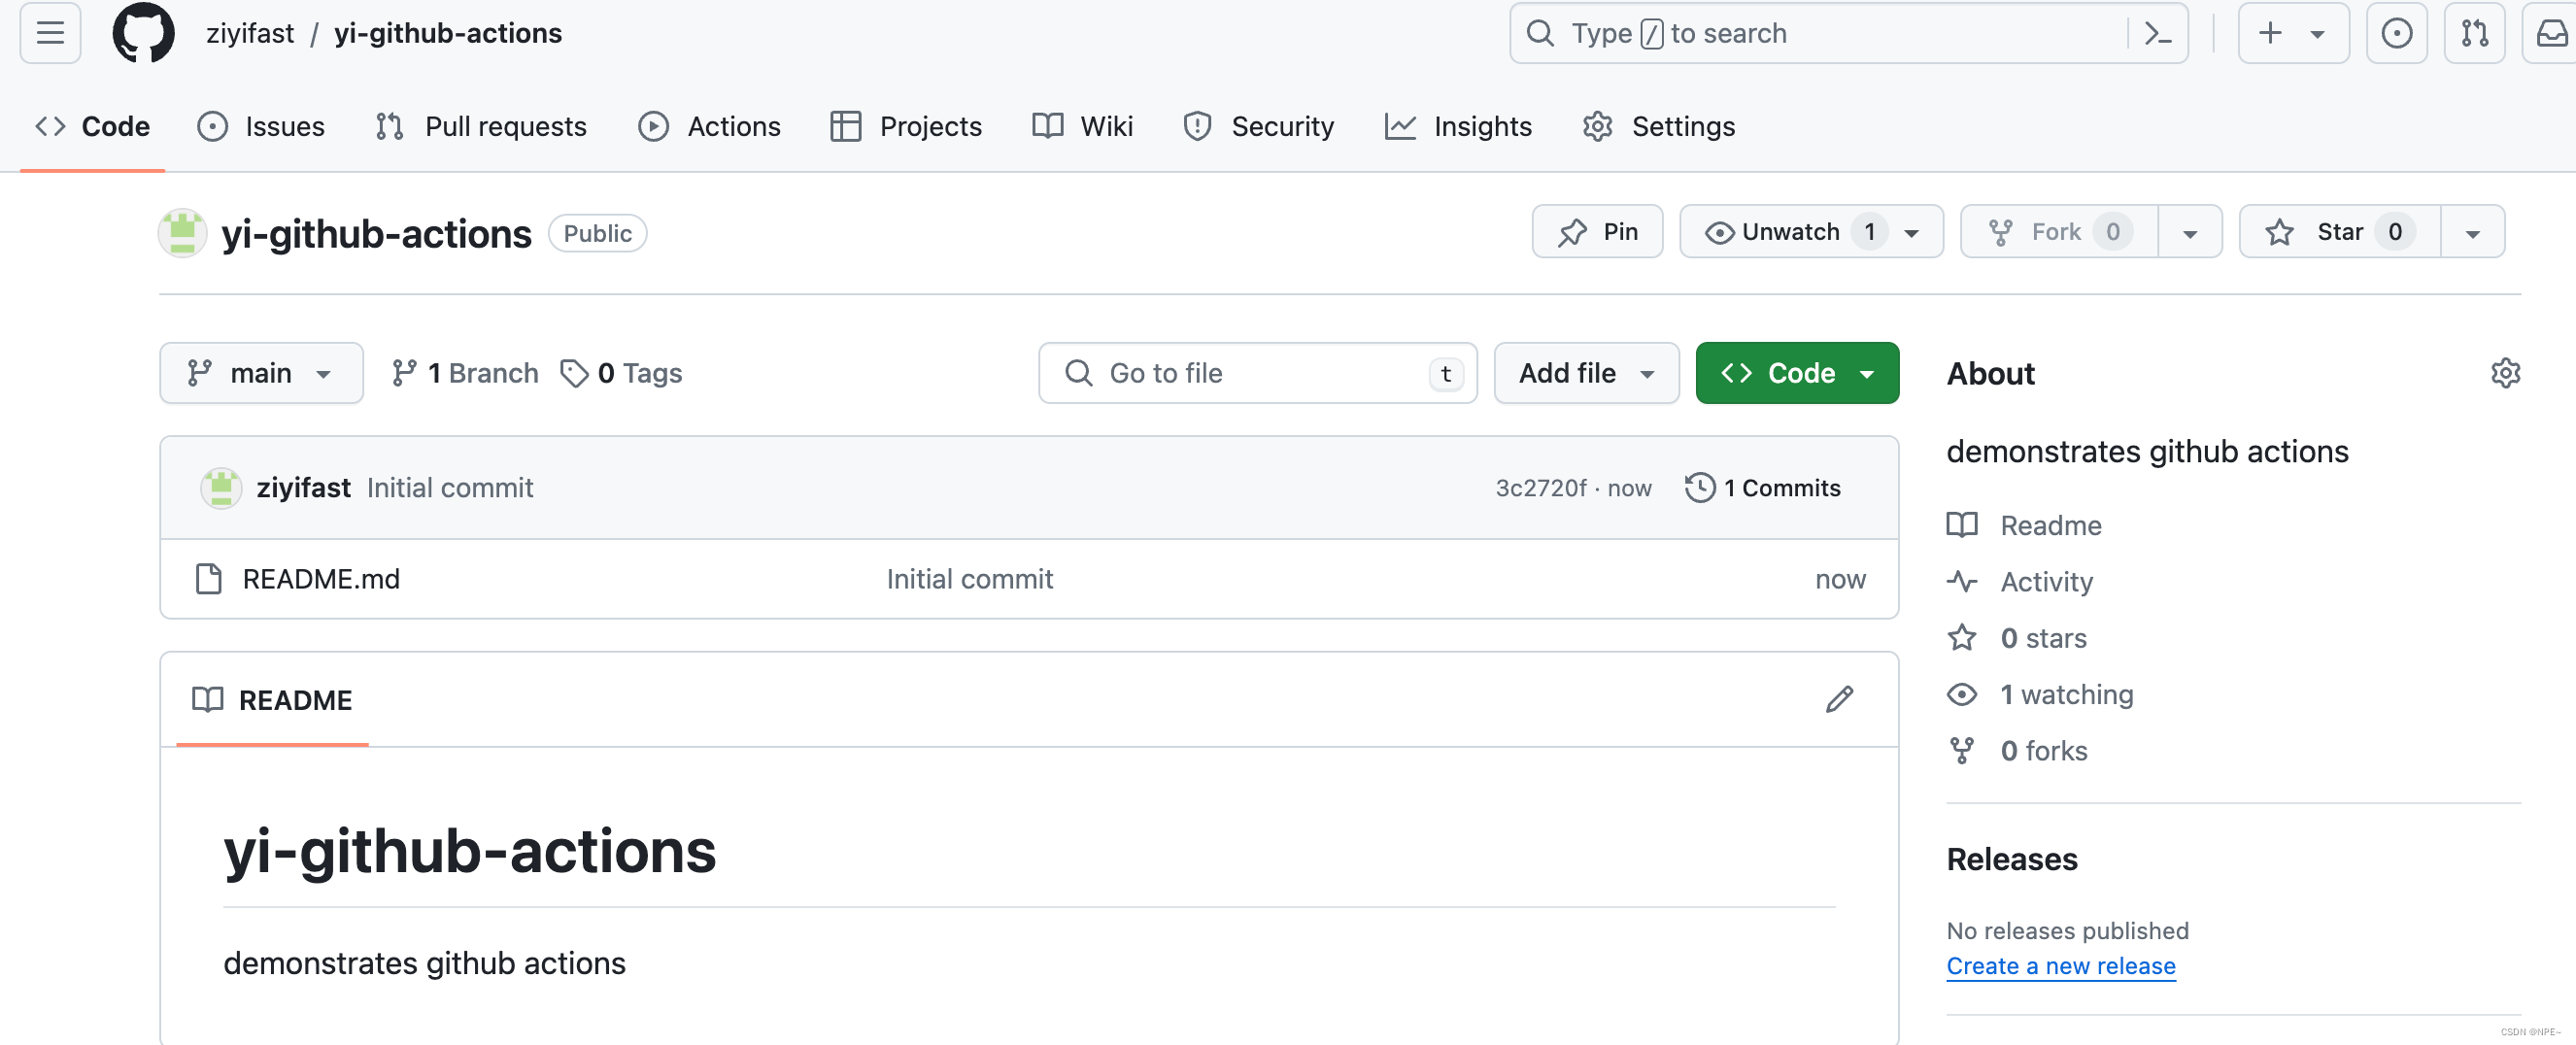This screenshot has width=2576, height=1045.
Task: Open the notifications inbox icon
Action: (2551, 33)
